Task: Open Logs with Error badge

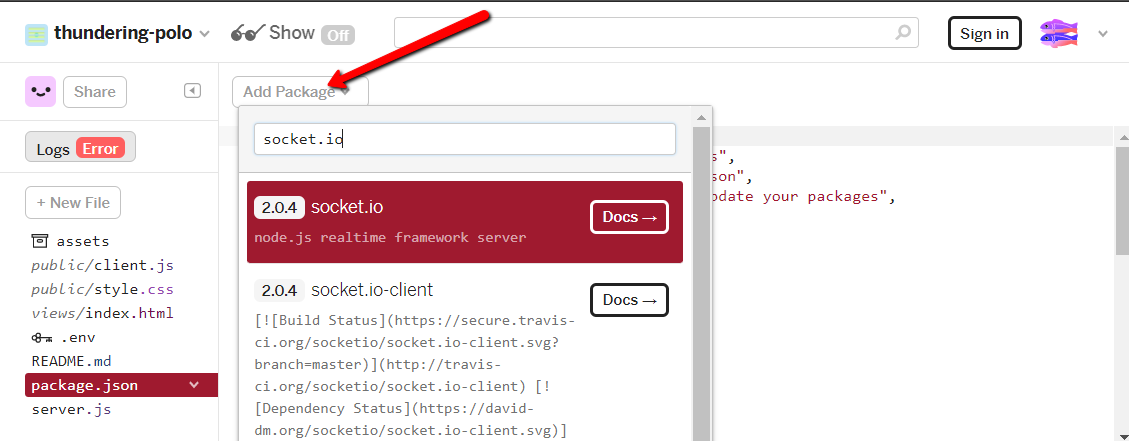Action: [80, 147]
